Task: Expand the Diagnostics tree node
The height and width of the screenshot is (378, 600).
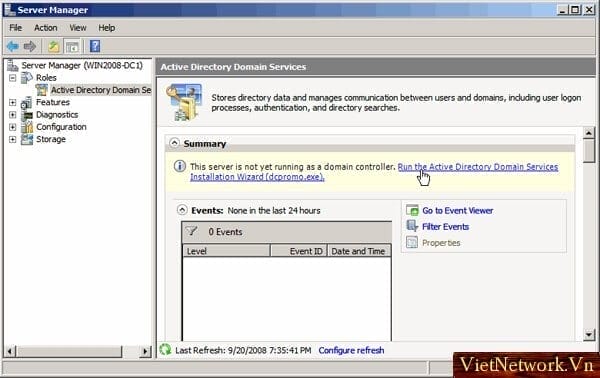Action: tap(13, 114)
